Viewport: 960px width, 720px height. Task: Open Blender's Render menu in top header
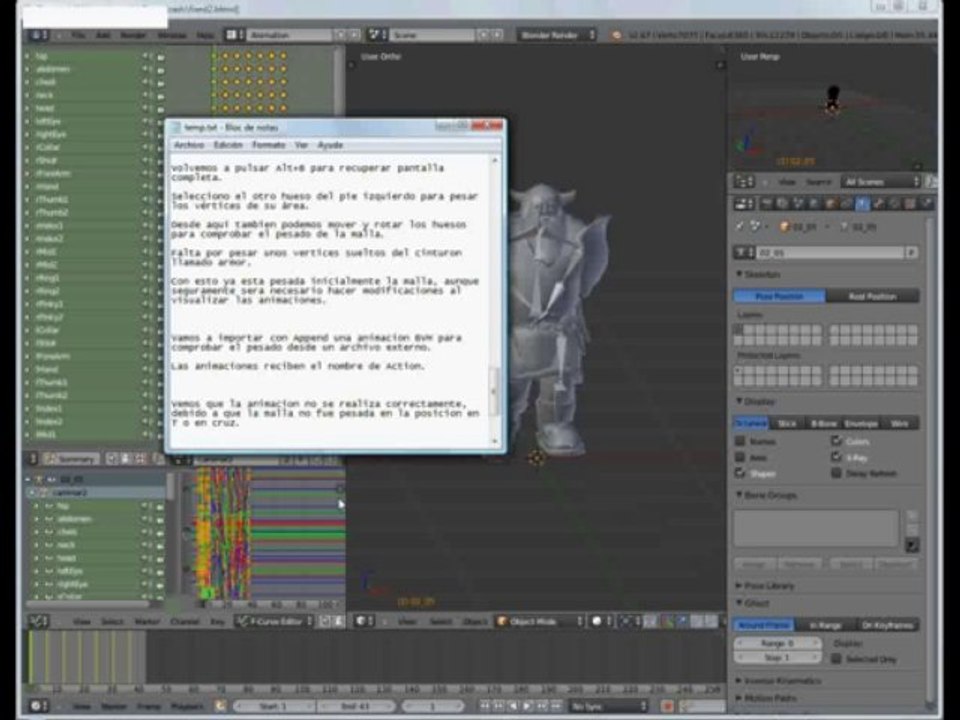click(133, 36)
